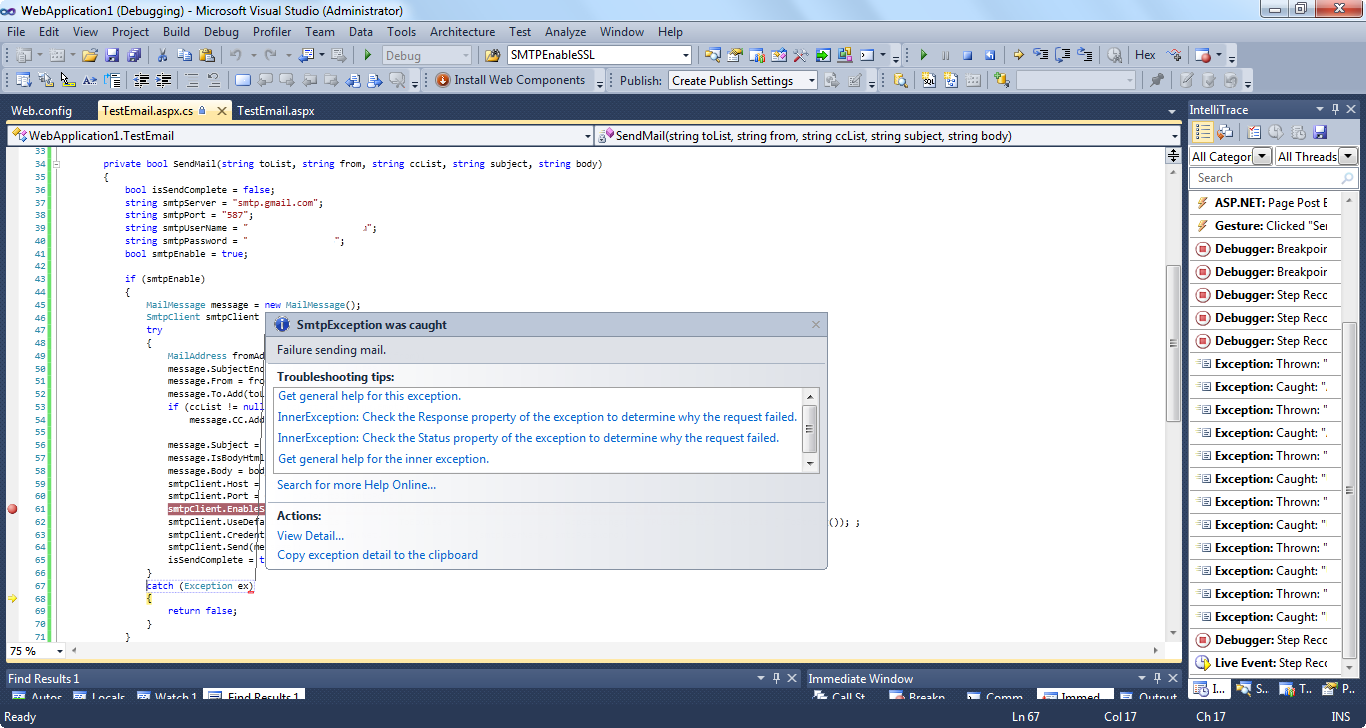Image resolution: width=1366 pixels, height=728 pixels.
Task: Expand the All Categories filter dropdown
Action: pyautogui.click(x=1262, y=156)
